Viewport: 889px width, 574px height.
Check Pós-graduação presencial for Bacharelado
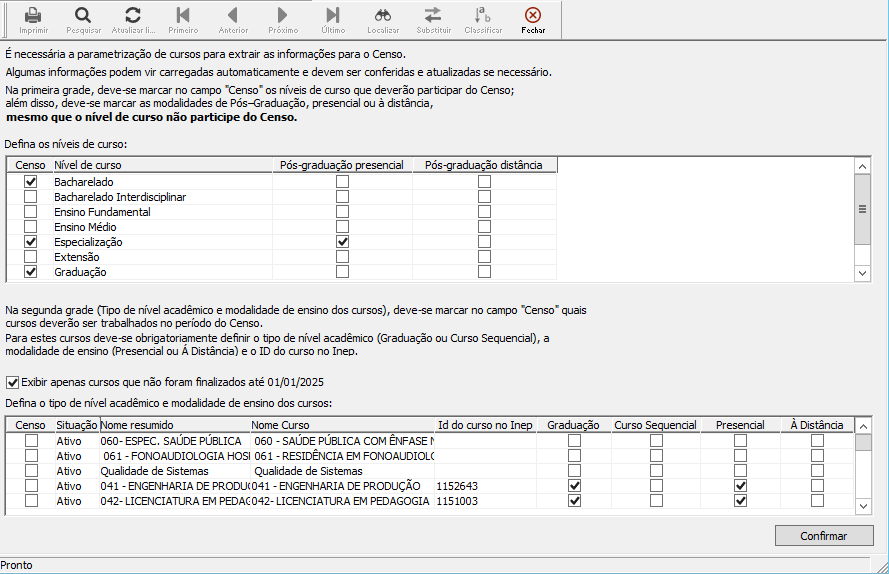coord(342,182)
